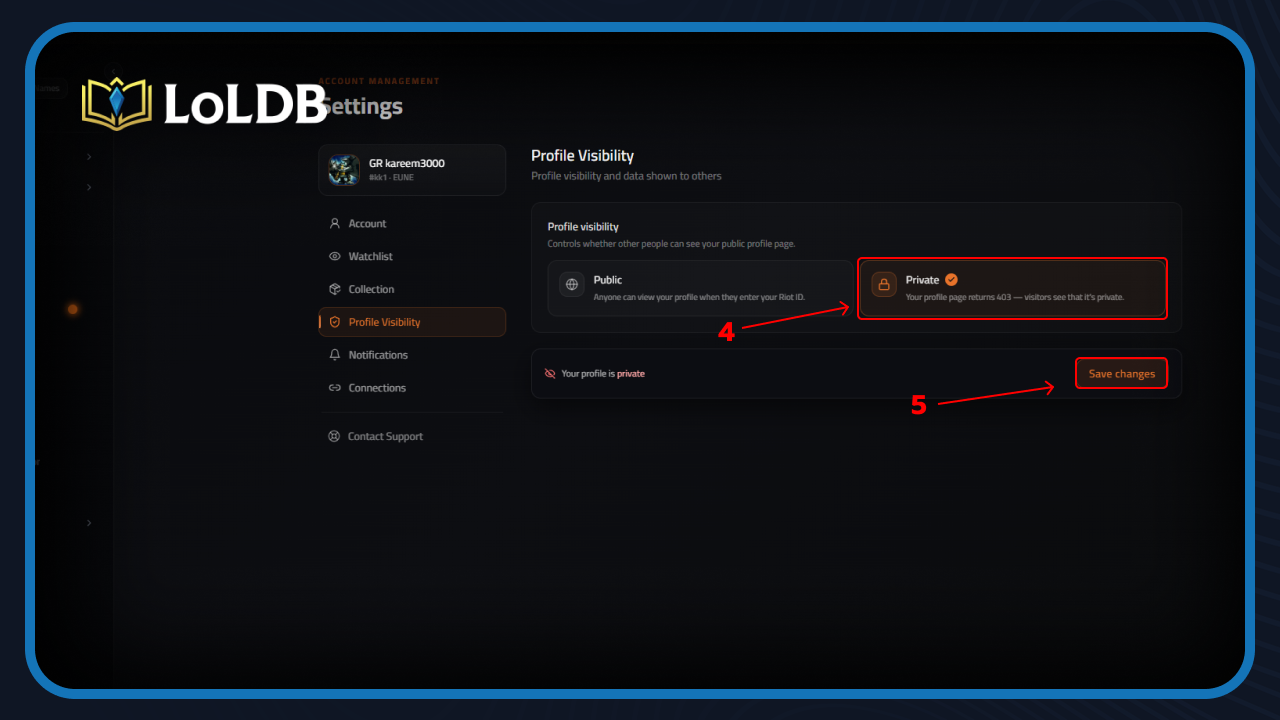Click 'Profile visibility and data shown to others' subtitle

(626, 176)
